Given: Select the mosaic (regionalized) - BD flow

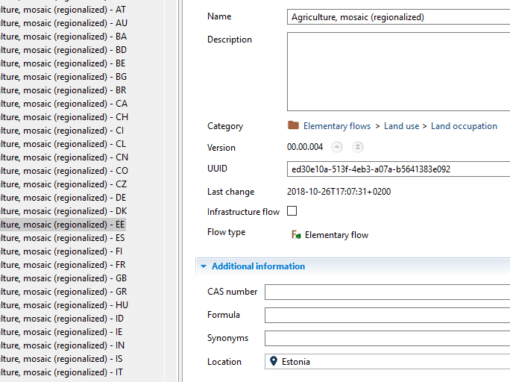Looking at the screenshot, I should coord(63,50).
